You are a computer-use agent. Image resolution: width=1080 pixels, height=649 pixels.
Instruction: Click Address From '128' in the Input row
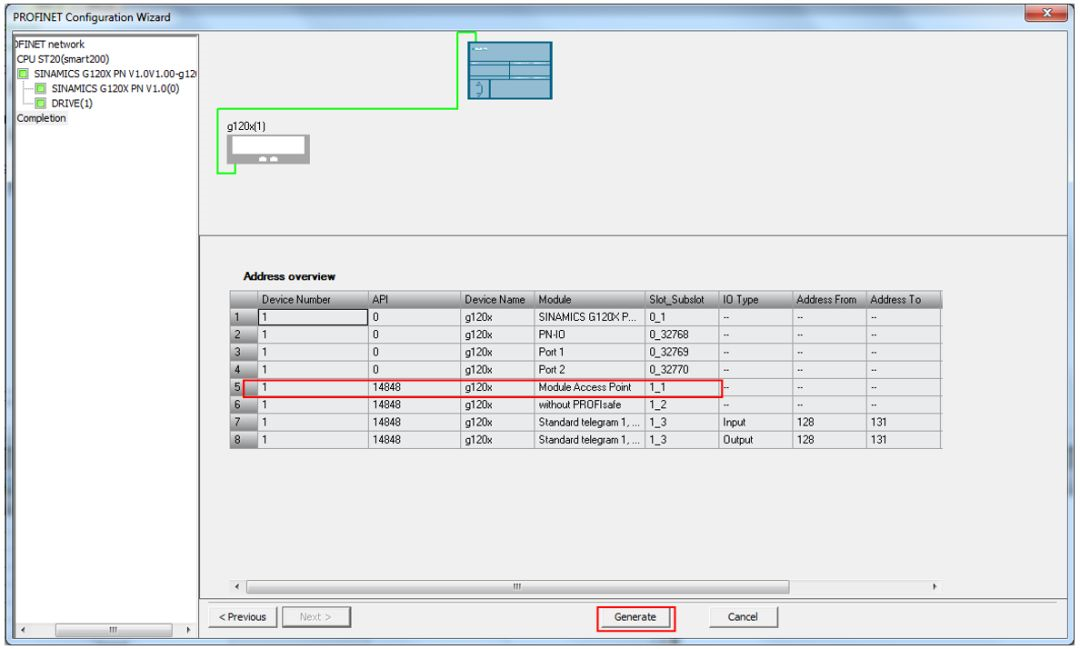tap(829, 422)
